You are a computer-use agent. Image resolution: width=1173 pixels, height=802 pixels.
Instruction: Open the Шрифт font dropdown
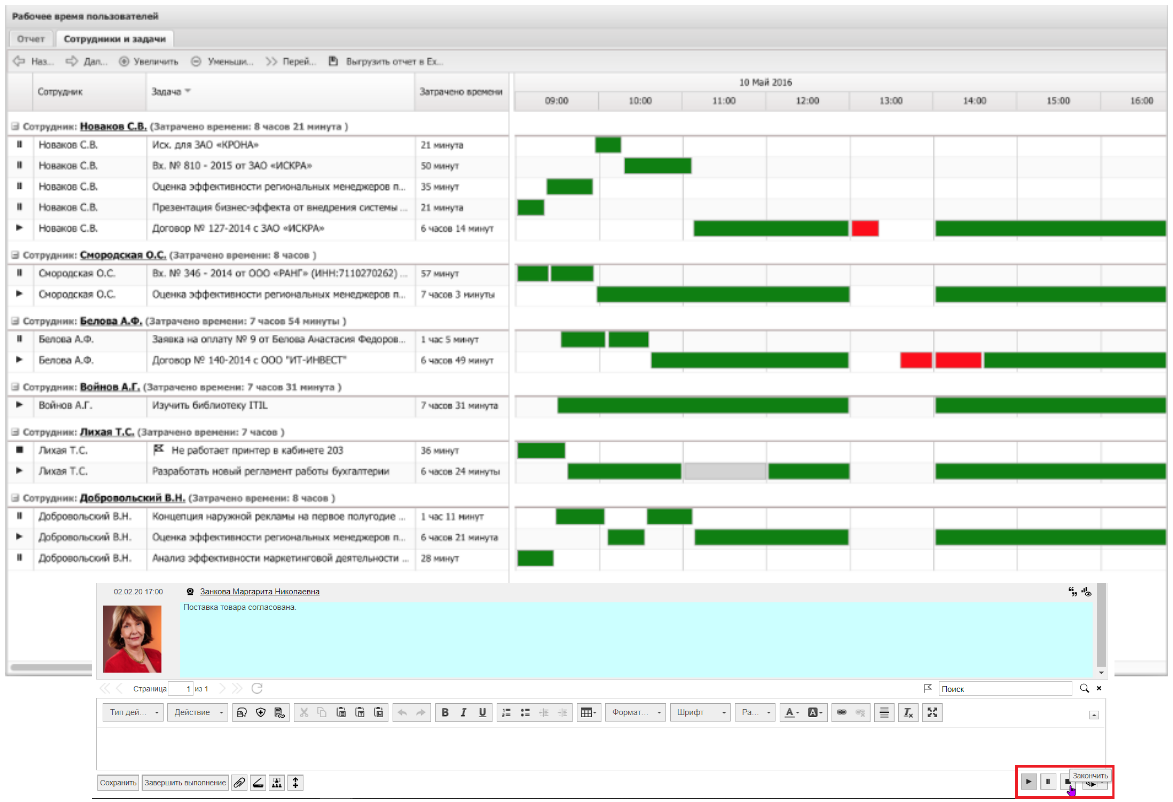[698, 713]
